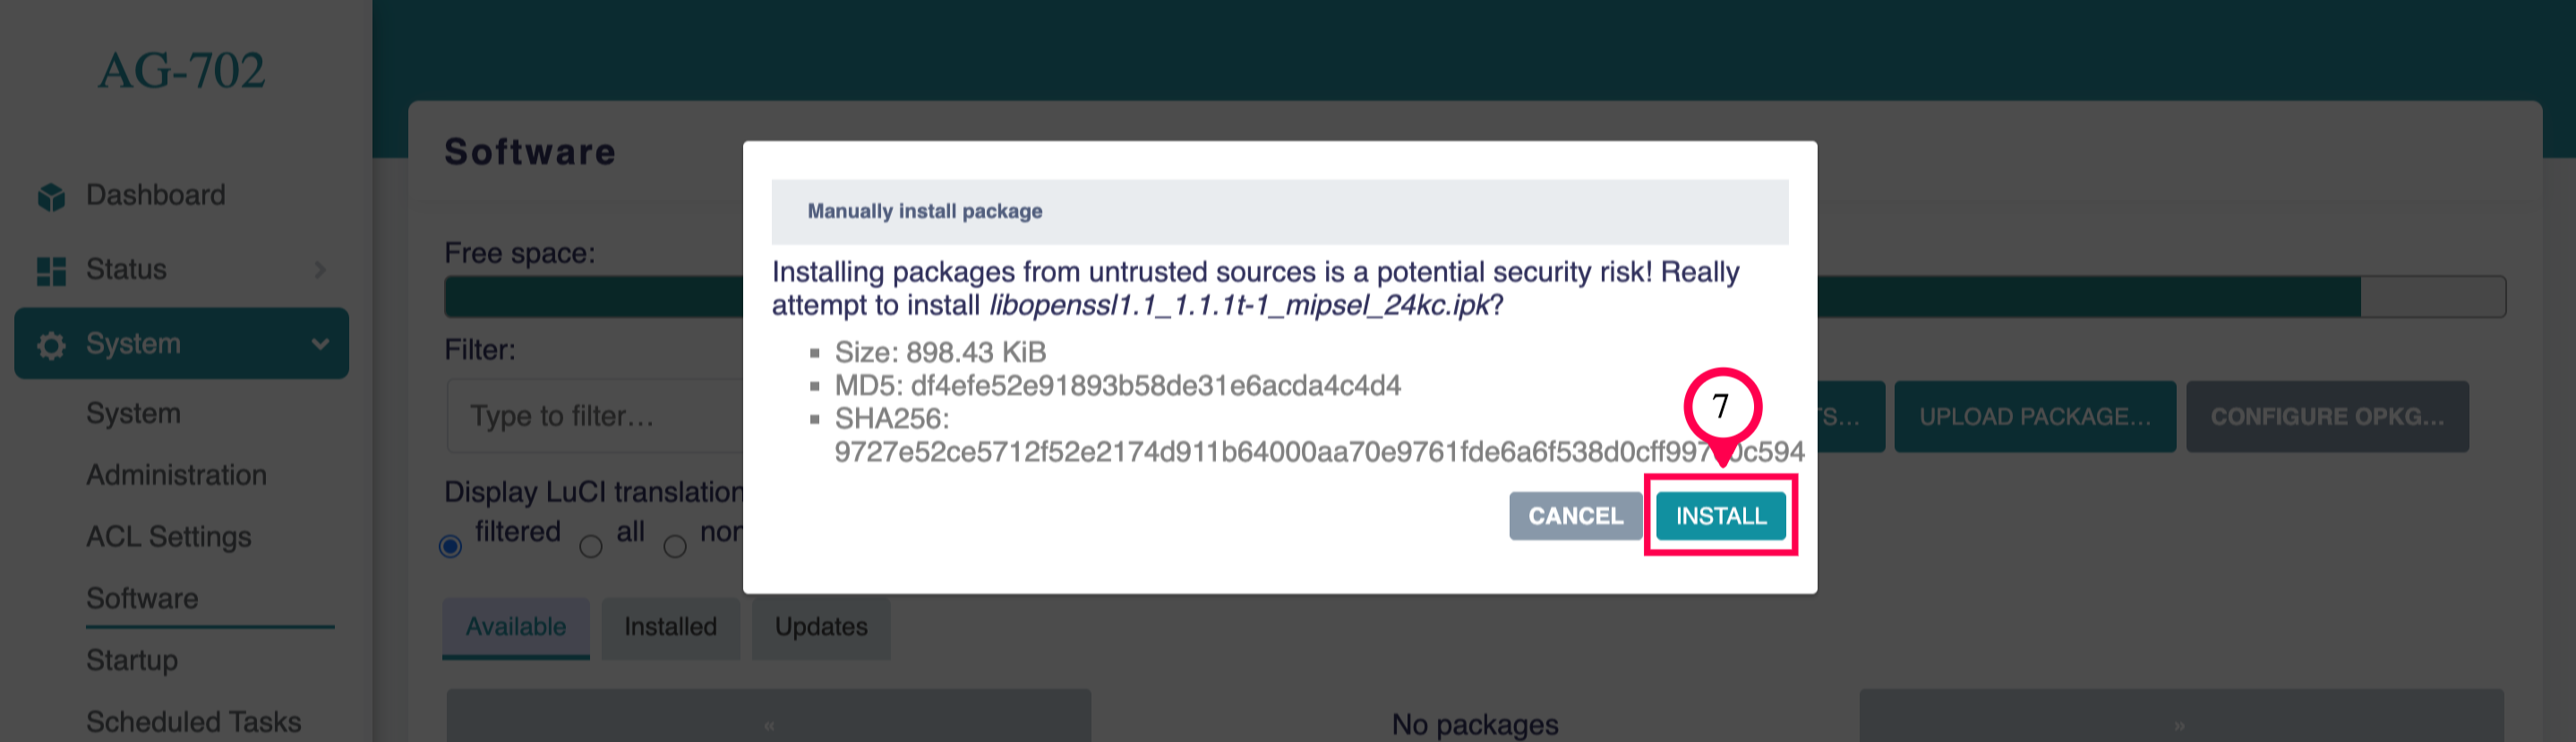Switch to the Available tab

(516, 627)
